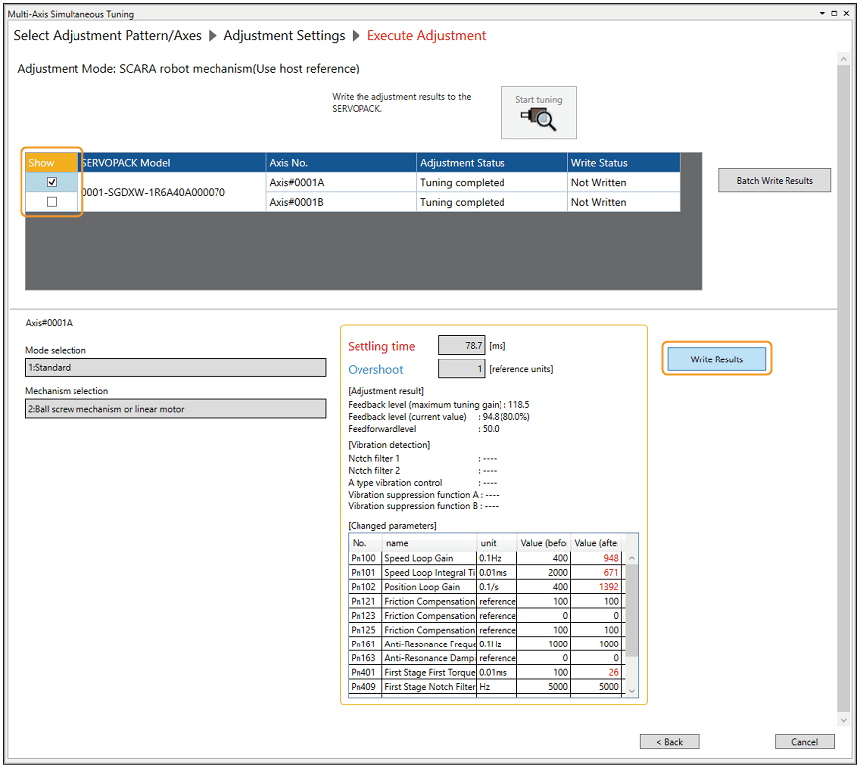860x766 pixels.
Task: Cancel the adjustment with Cancel button
Action: click(804, 742)
